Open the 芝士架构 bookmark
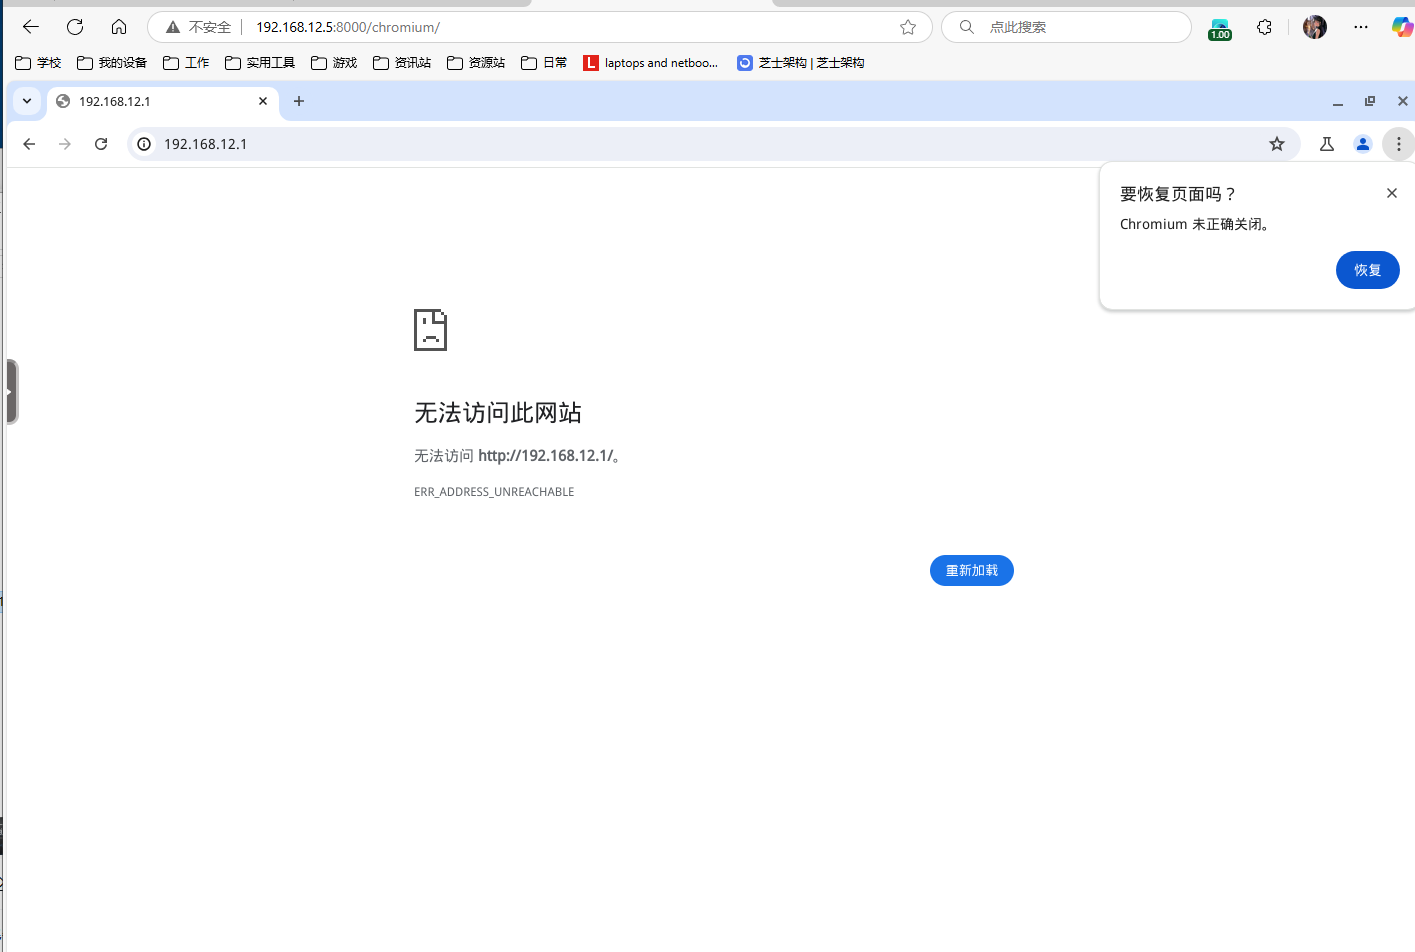The height and width of the screenshot is (952, 1415). click(801, 63)
